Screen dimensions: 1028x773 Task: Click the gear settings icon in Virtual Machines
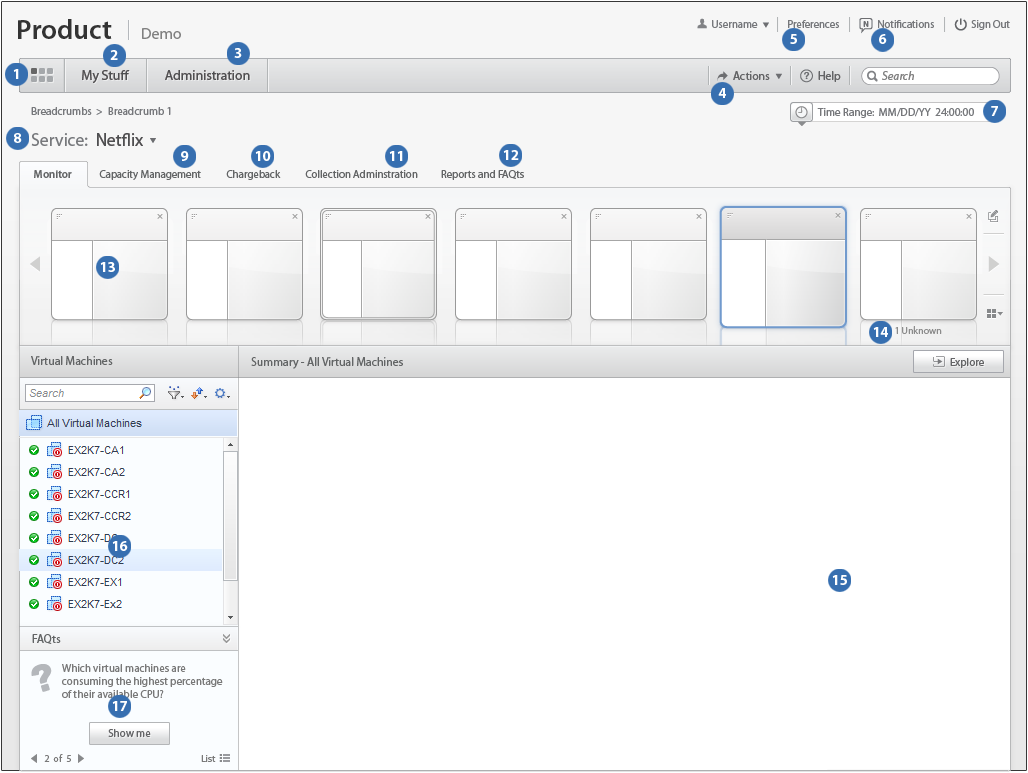pos(222,394)
